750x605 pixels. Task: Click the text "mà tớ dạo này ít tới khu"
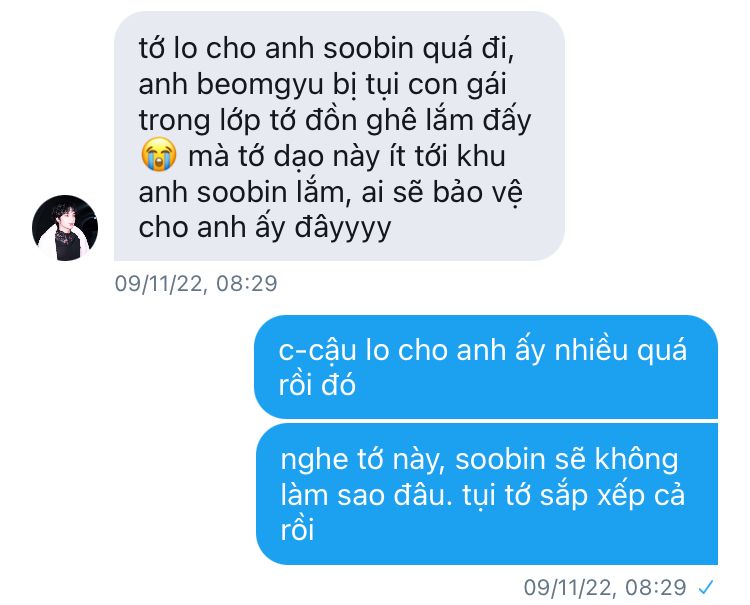click(x=347, y=156)
